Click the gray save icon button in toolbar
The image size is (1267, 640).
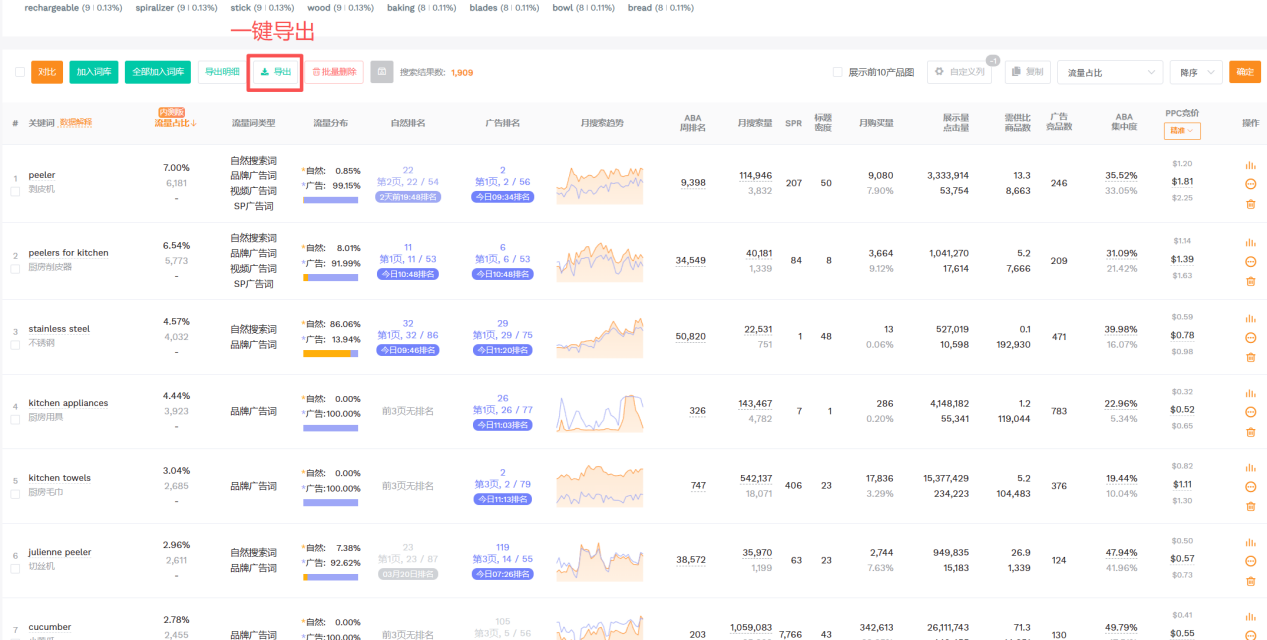coord(381,72)
